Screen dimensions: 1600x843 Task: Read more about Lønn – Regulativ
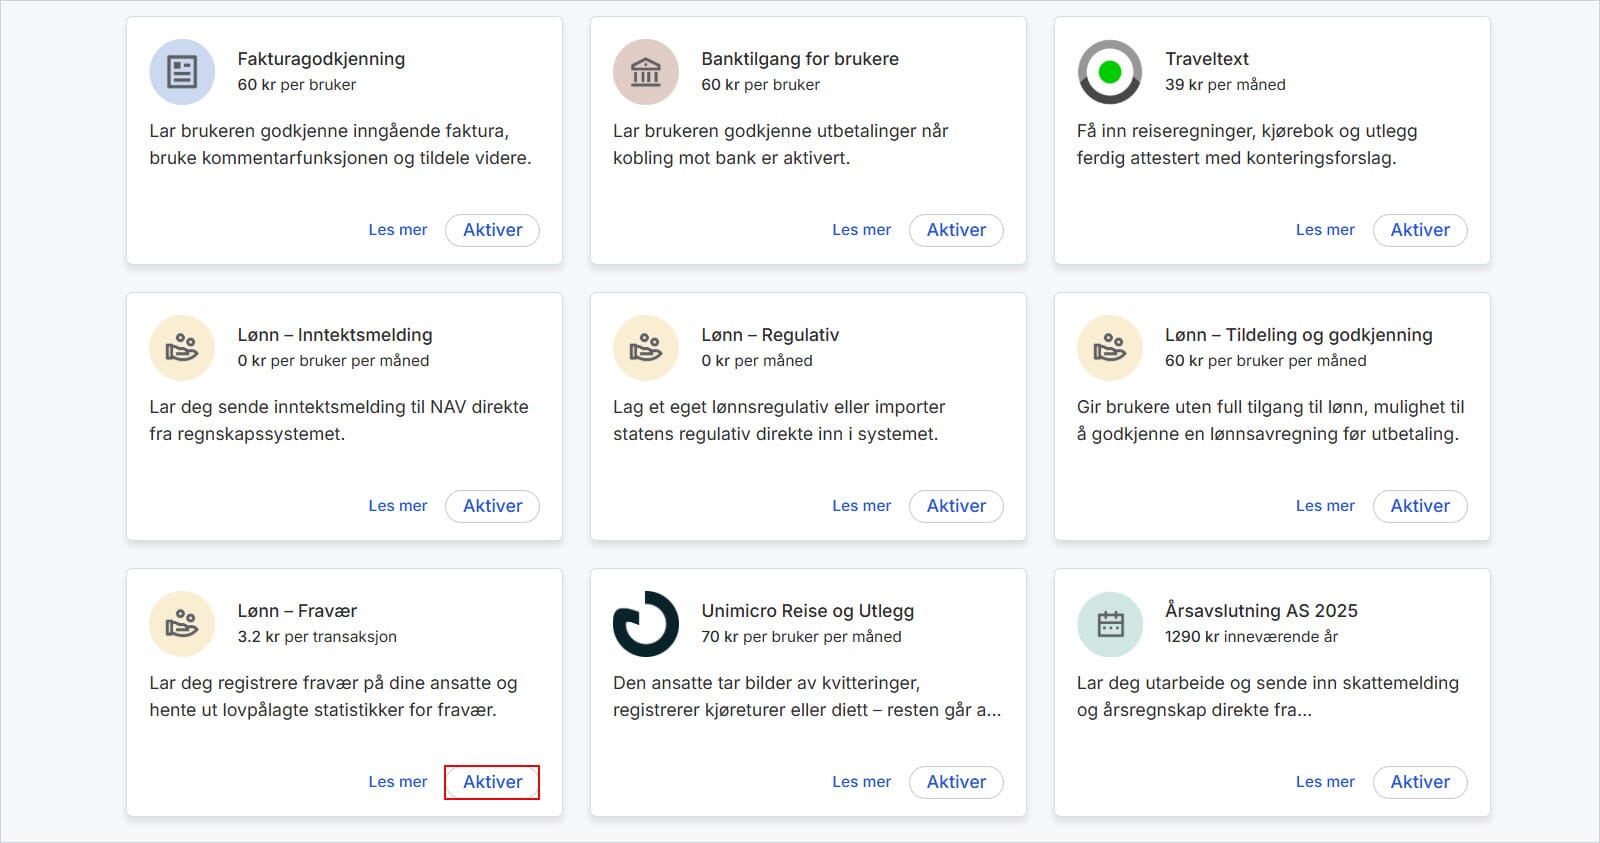pyautogui.click(x=861, y=506)
